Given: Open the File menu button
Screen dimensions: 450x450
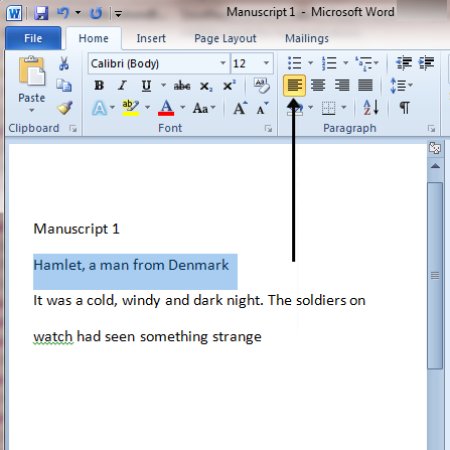Looking at the screenshot, I should (33, 38).
